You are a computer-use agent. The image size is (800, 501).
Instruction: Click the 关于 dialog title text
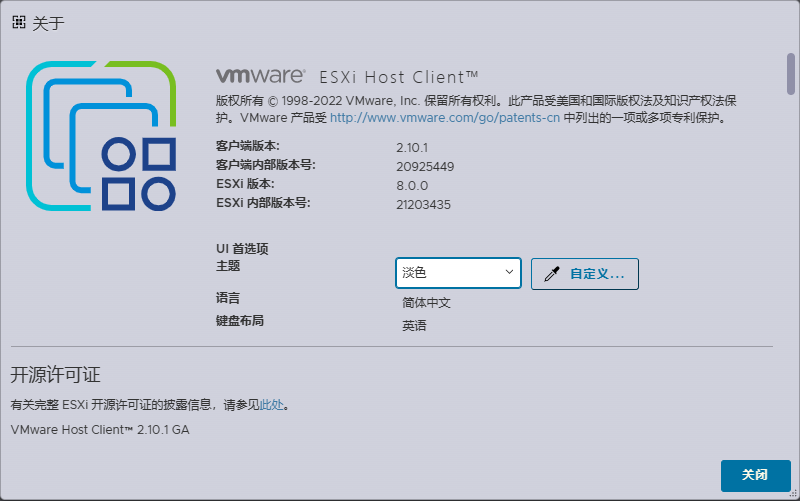click(48, 23)
